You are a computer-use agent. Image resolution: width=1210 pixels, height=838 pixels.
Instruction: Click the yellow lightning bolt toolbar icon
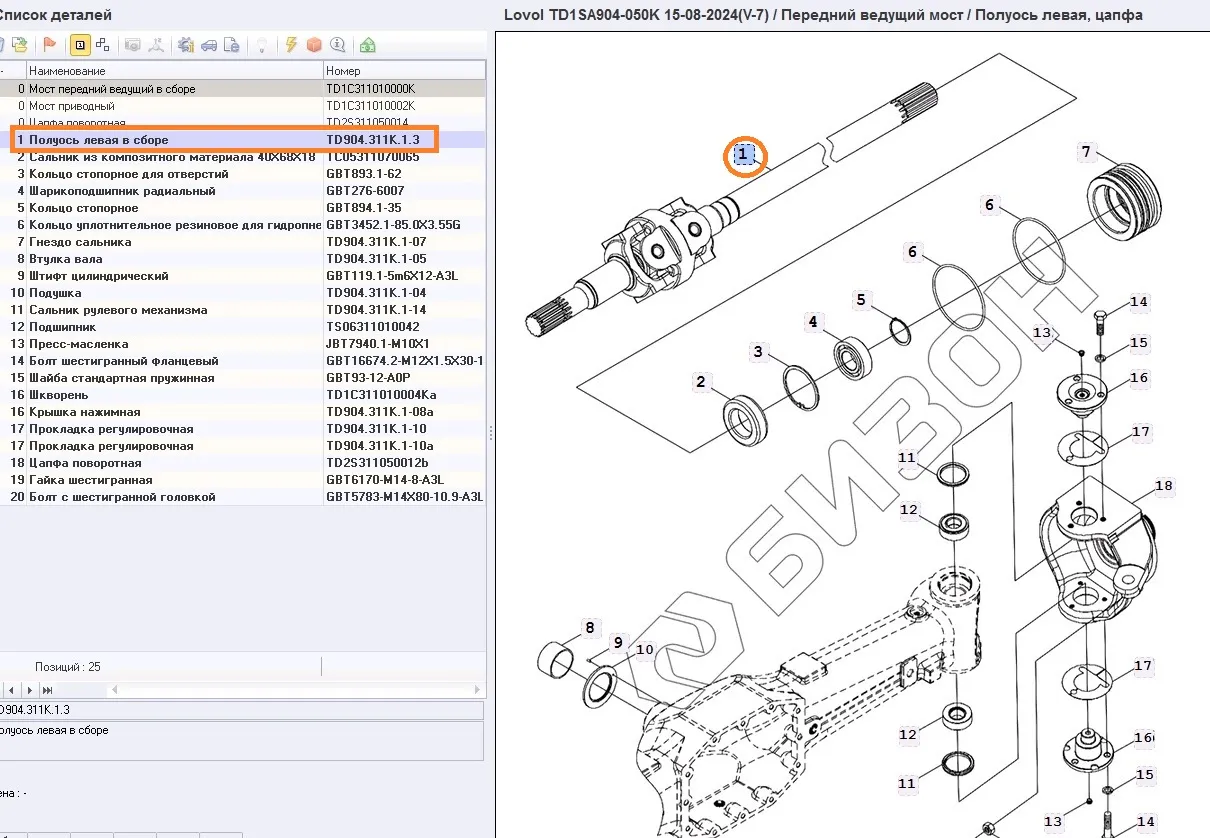291,45
